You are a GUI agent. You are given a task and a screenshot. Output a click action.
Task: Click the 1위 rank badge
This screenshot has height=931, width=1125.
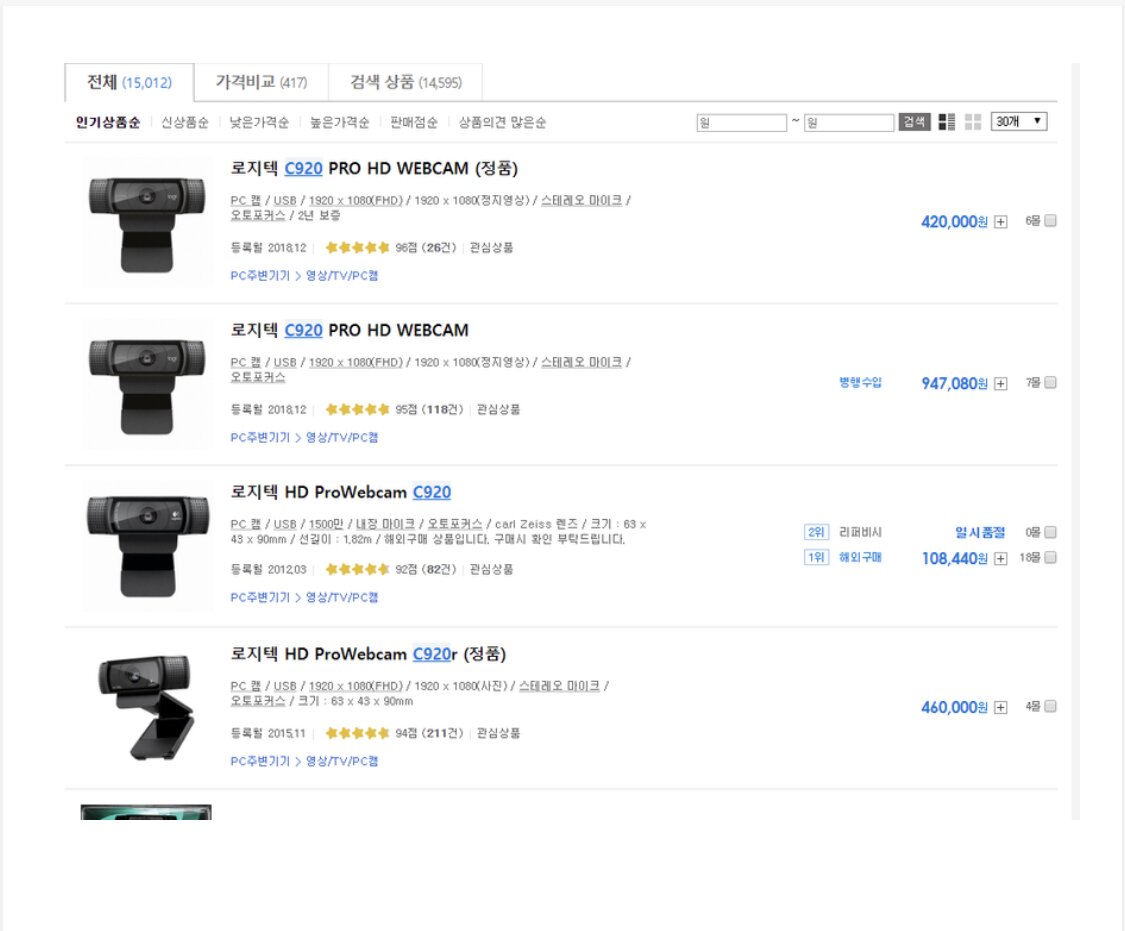[816, 557]
